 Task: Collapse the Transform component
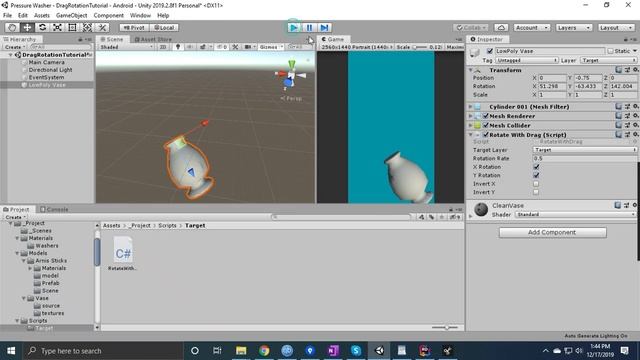(x=471, y=70)
